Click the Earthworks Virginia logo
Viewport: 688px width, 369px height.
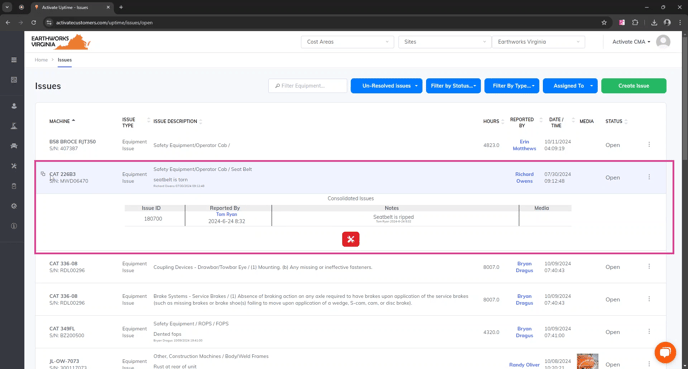tap(61, 42)
